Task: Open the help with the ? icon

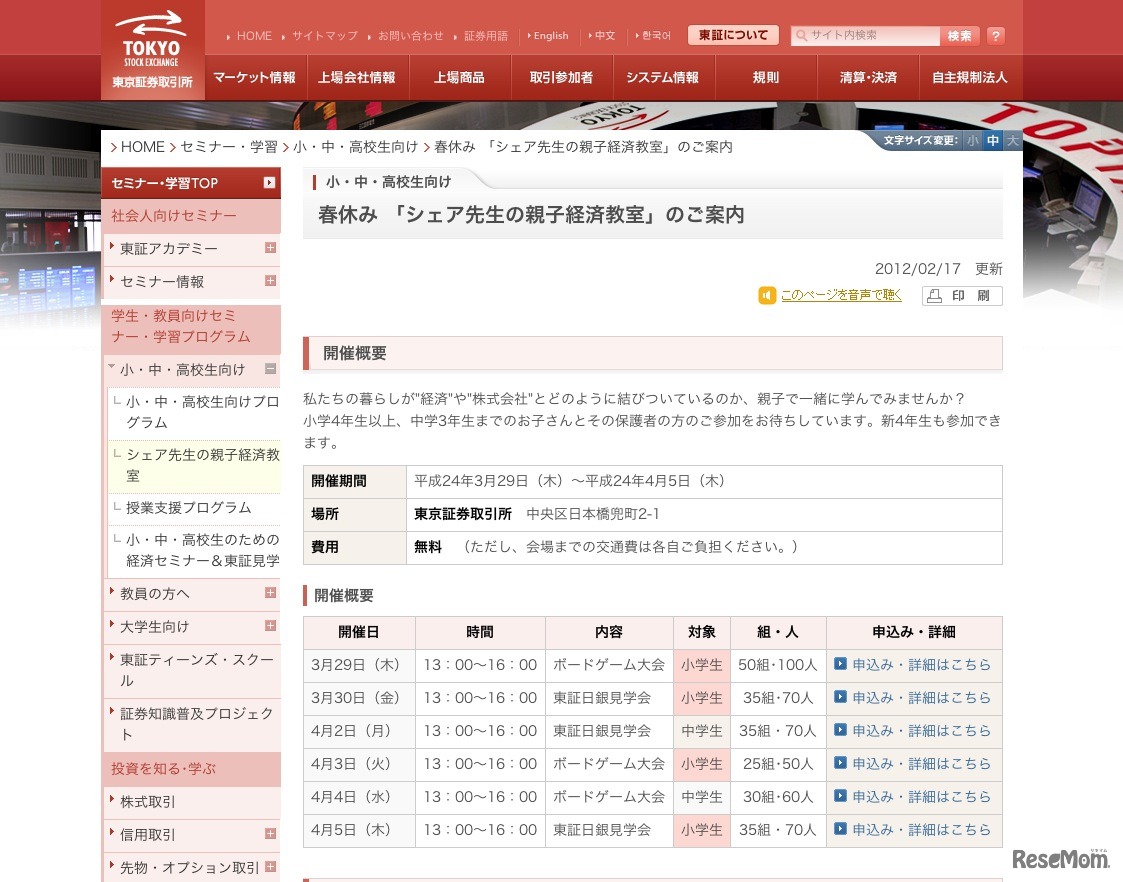Action: pyautogui.click(x=995, y=35)
